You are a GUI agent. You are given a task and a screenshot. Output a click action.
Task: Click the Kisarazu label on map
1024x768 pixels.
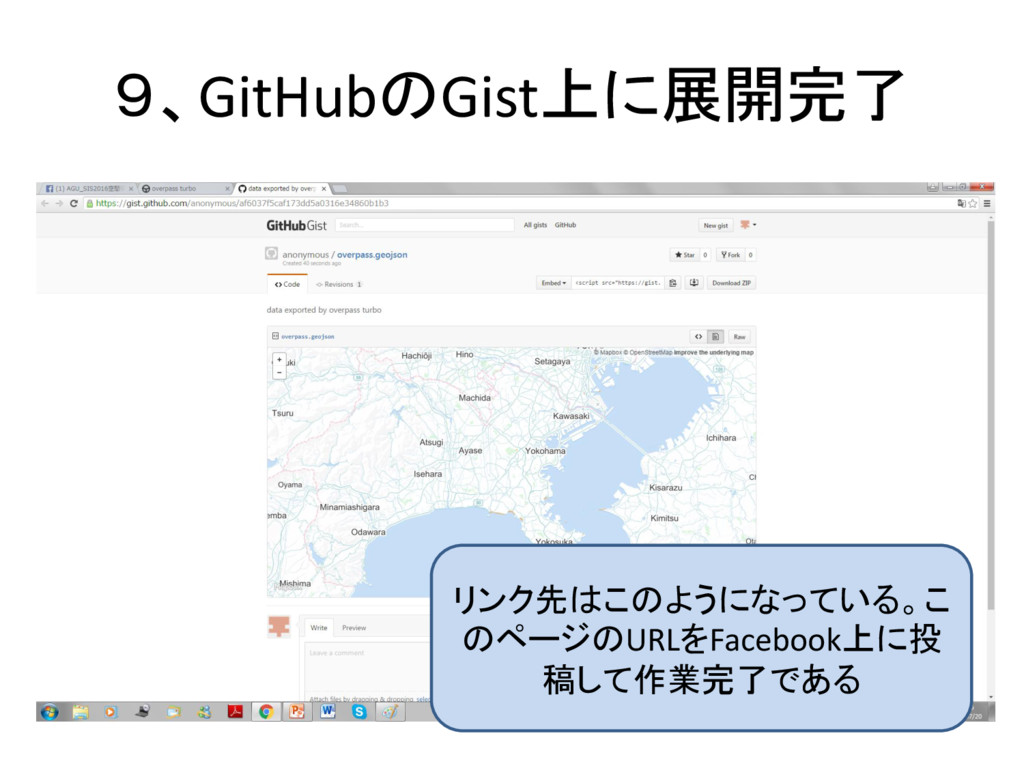(665, 488)
